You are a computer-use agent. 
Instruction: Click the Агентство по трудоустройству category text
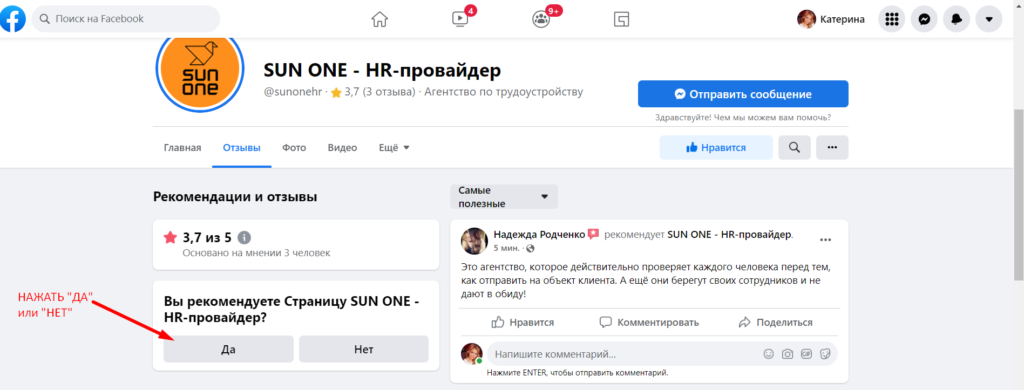[x=504, y=92]
